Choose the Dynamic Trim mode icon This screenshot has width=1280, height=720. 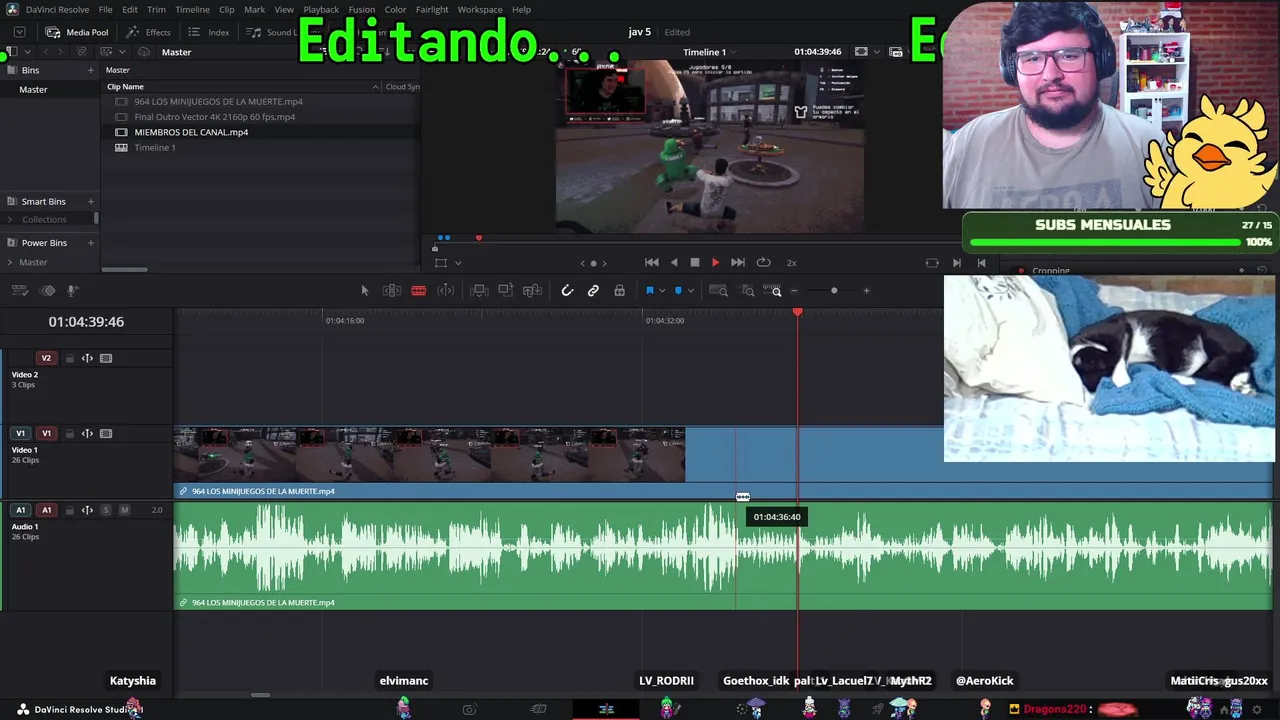point(446,291)
